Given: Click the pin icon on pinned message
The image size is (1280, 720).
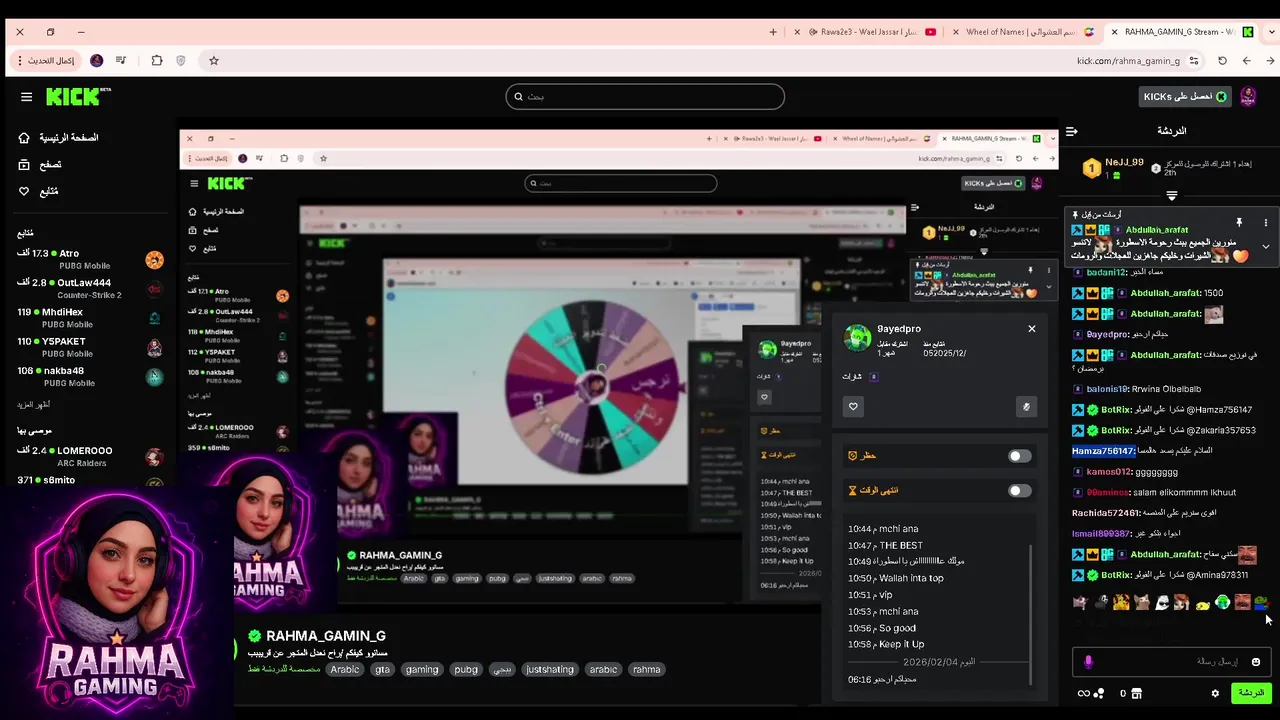Looking at the screenshot, I should click(x=1238, y=222).
